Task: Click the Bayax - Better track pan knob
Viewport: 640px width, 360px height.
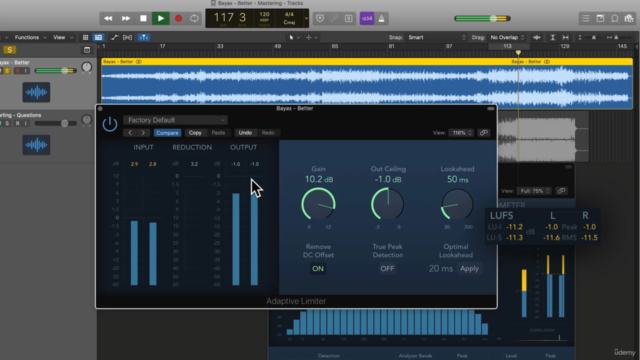Action: [x=87, y=67]
